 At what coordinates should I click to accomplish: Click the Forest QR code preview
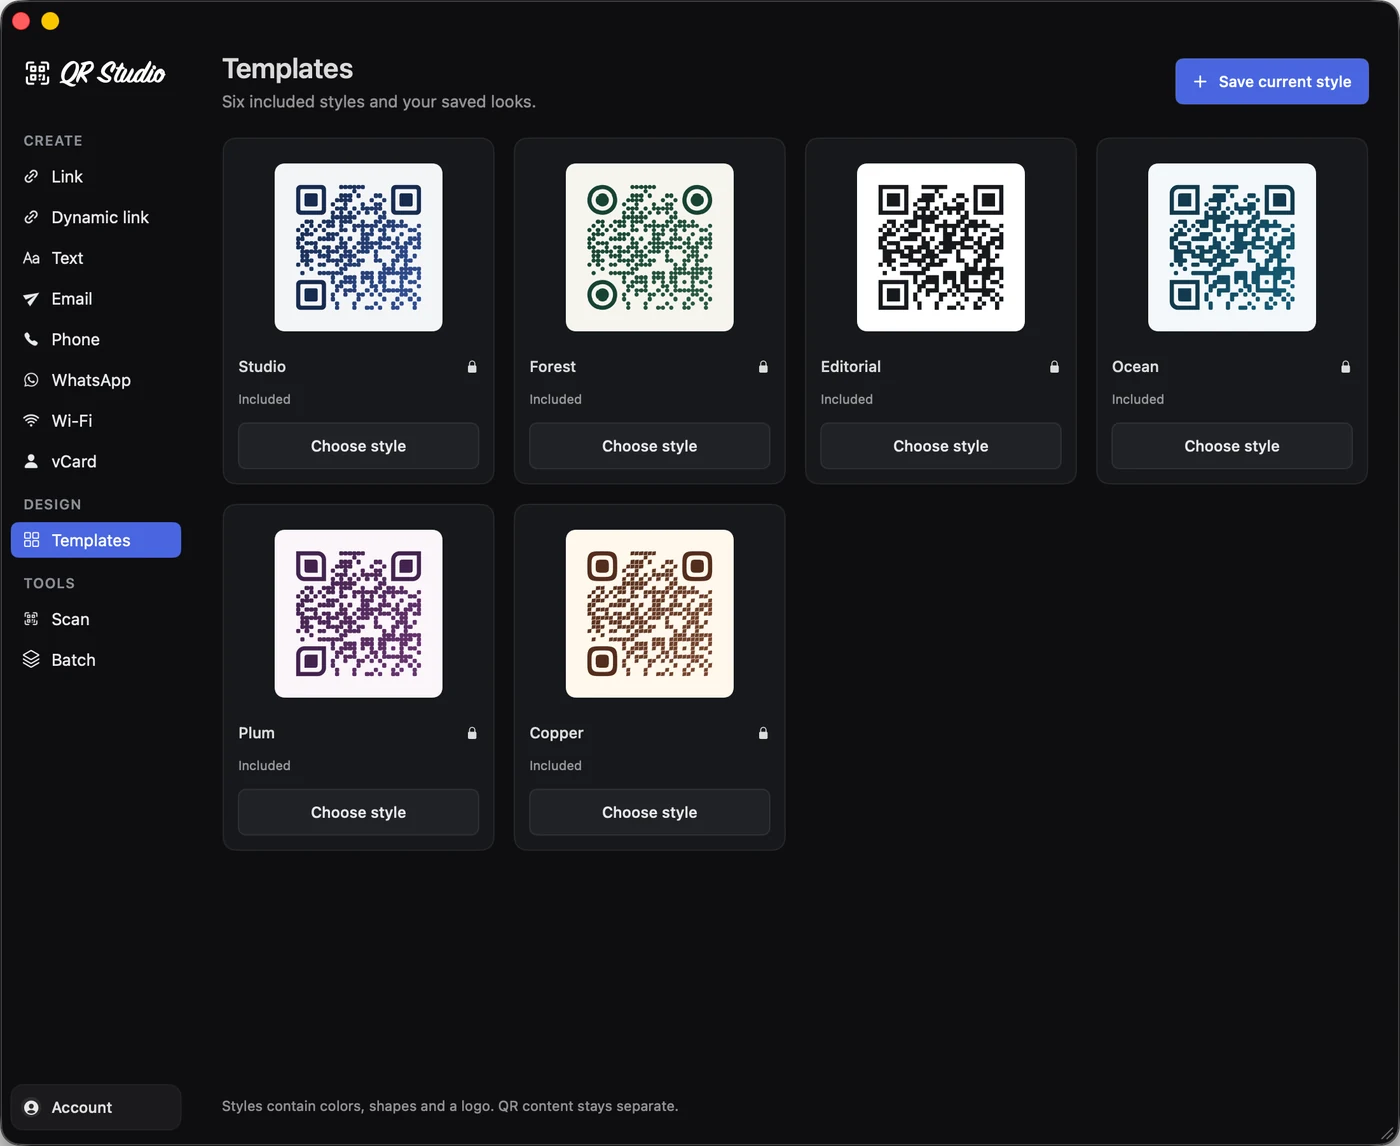click(650, 247)
